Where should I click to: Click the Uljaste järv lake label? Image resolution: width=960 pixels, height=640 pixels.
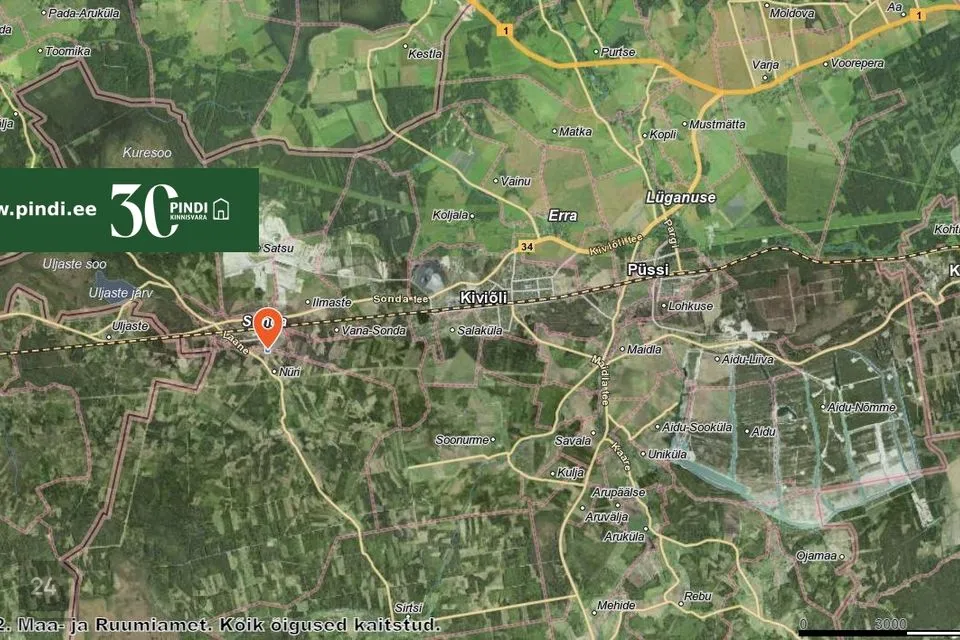[x=121, y=293]
